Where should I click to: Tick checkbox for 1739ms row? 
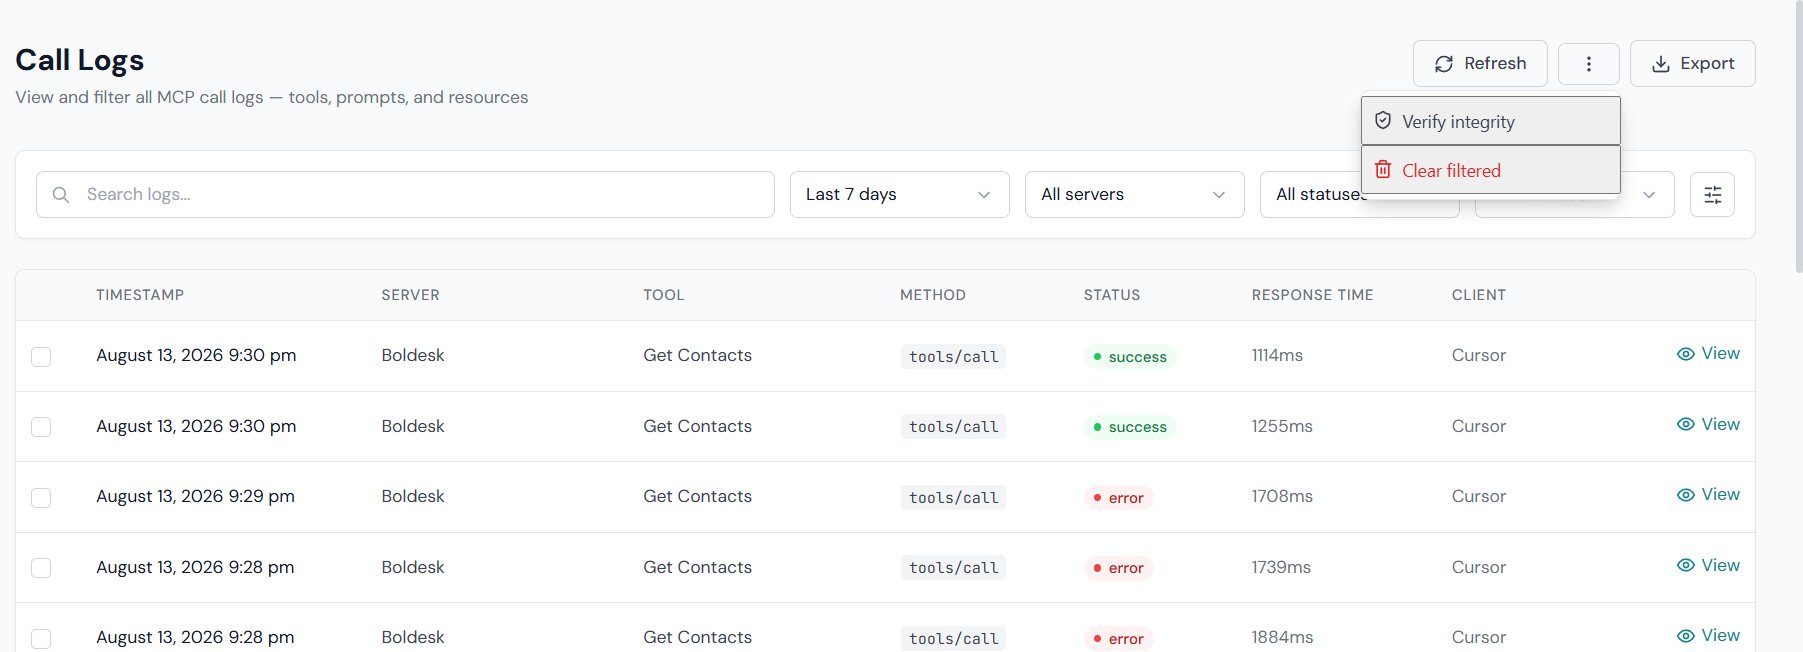coord(41,568)
